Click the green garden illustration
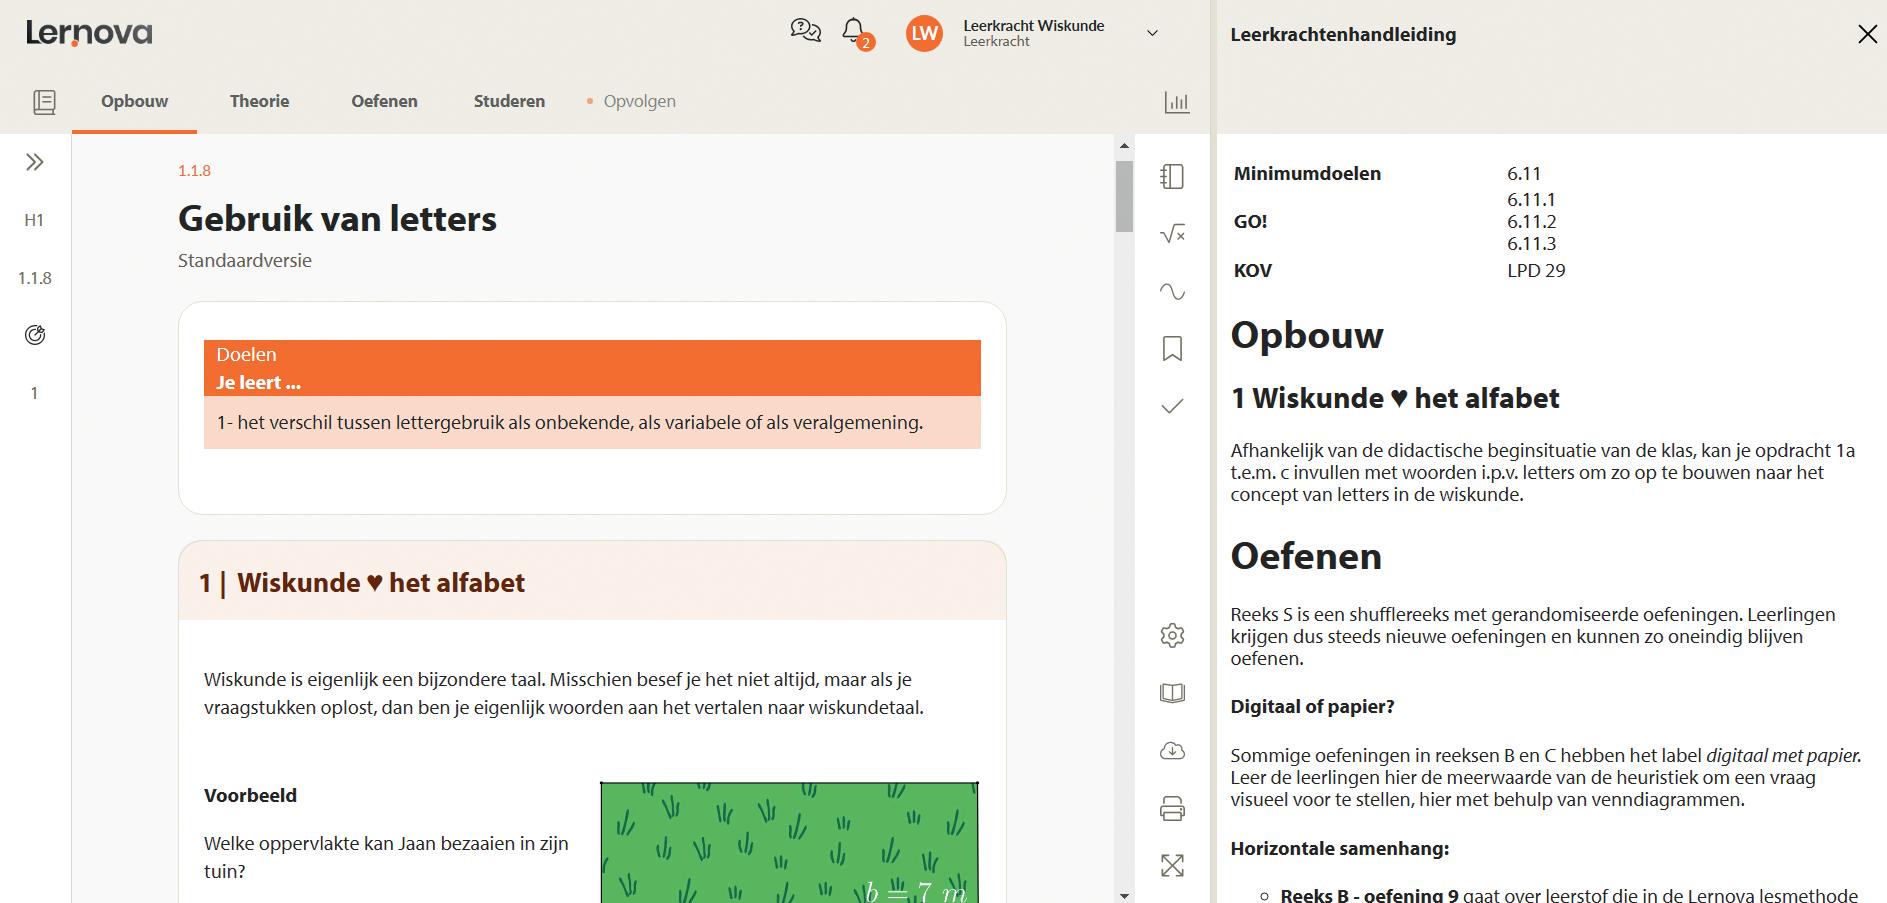 [789, 842]
